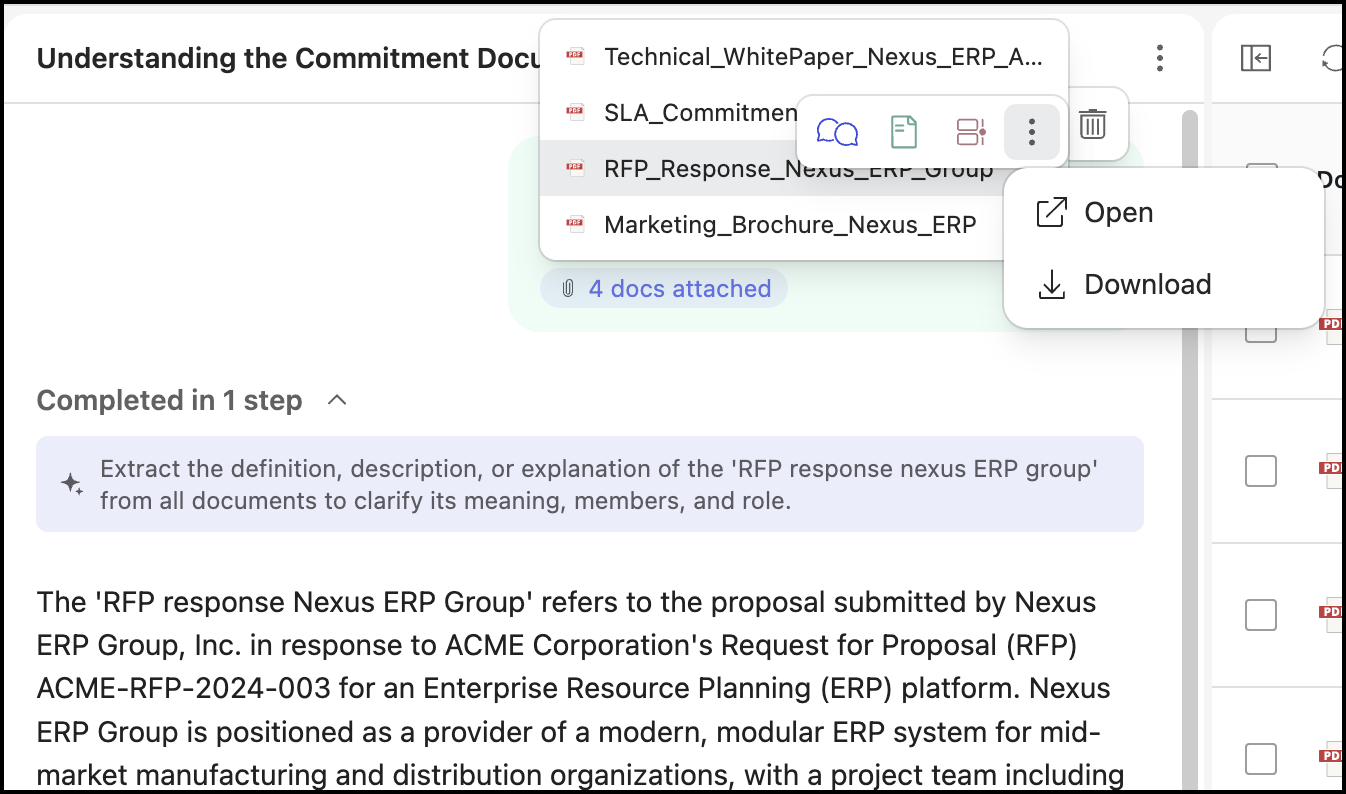
Task: Select RFP_Response_Nexus_ERP_Group in the attachments list
Action: (772, 169)
